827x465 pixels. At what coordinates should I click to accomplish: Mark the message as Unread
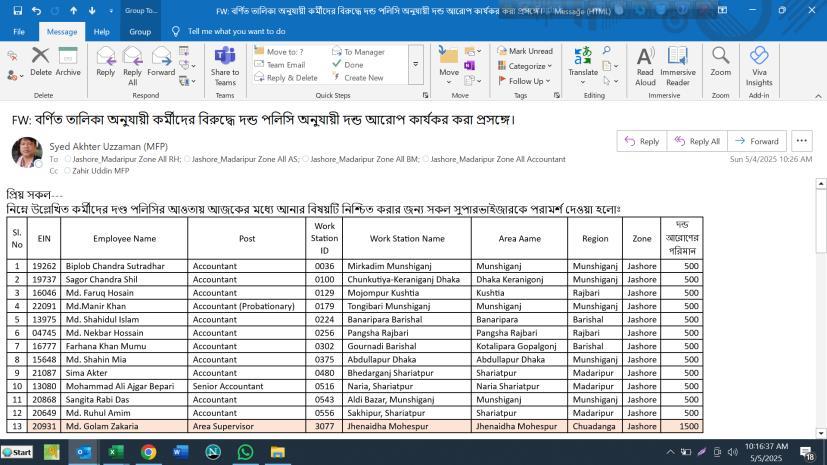(x=525, y=51)
